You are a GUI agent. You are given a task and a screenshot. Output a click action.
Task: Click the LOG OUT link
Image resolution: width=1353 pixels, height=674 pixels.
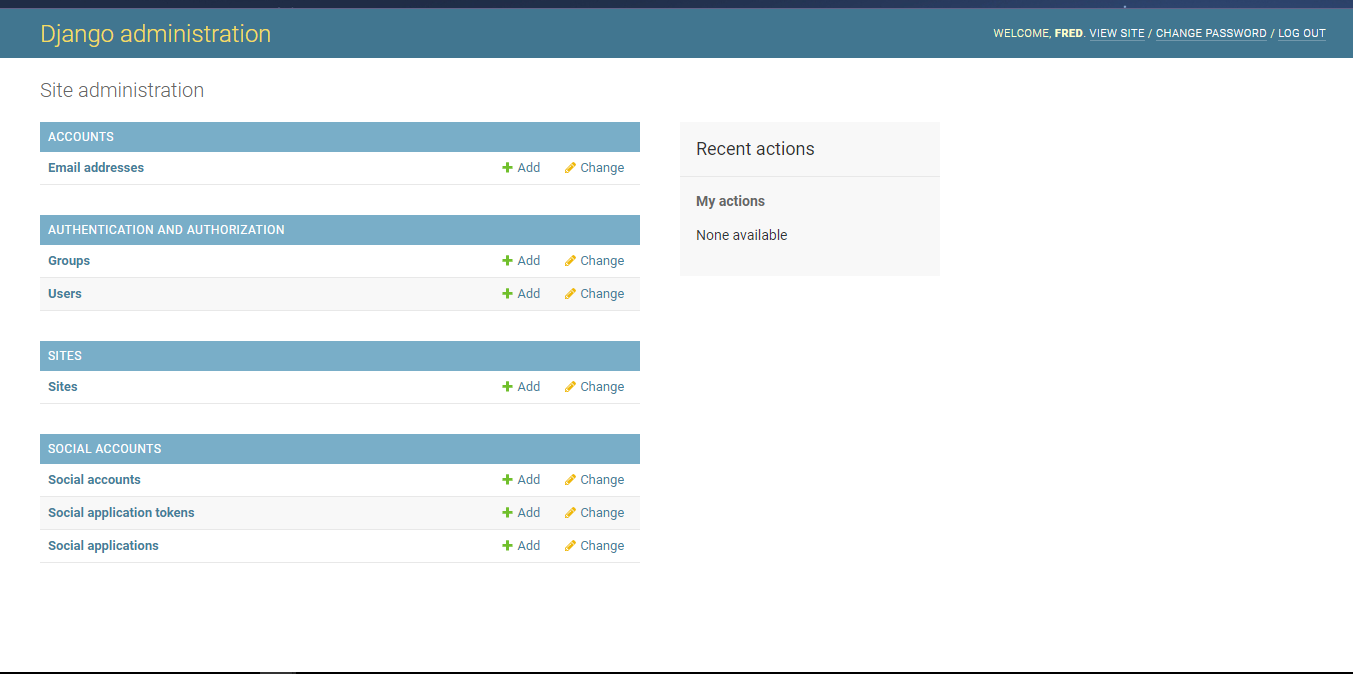(1302, 34)
